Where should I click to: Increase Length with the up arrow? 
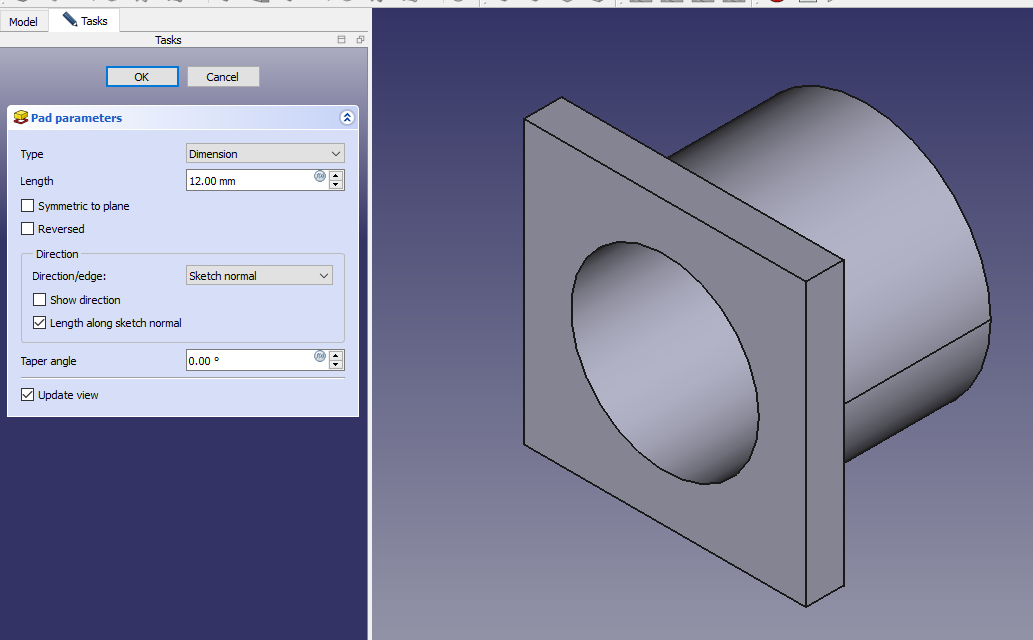336,176
